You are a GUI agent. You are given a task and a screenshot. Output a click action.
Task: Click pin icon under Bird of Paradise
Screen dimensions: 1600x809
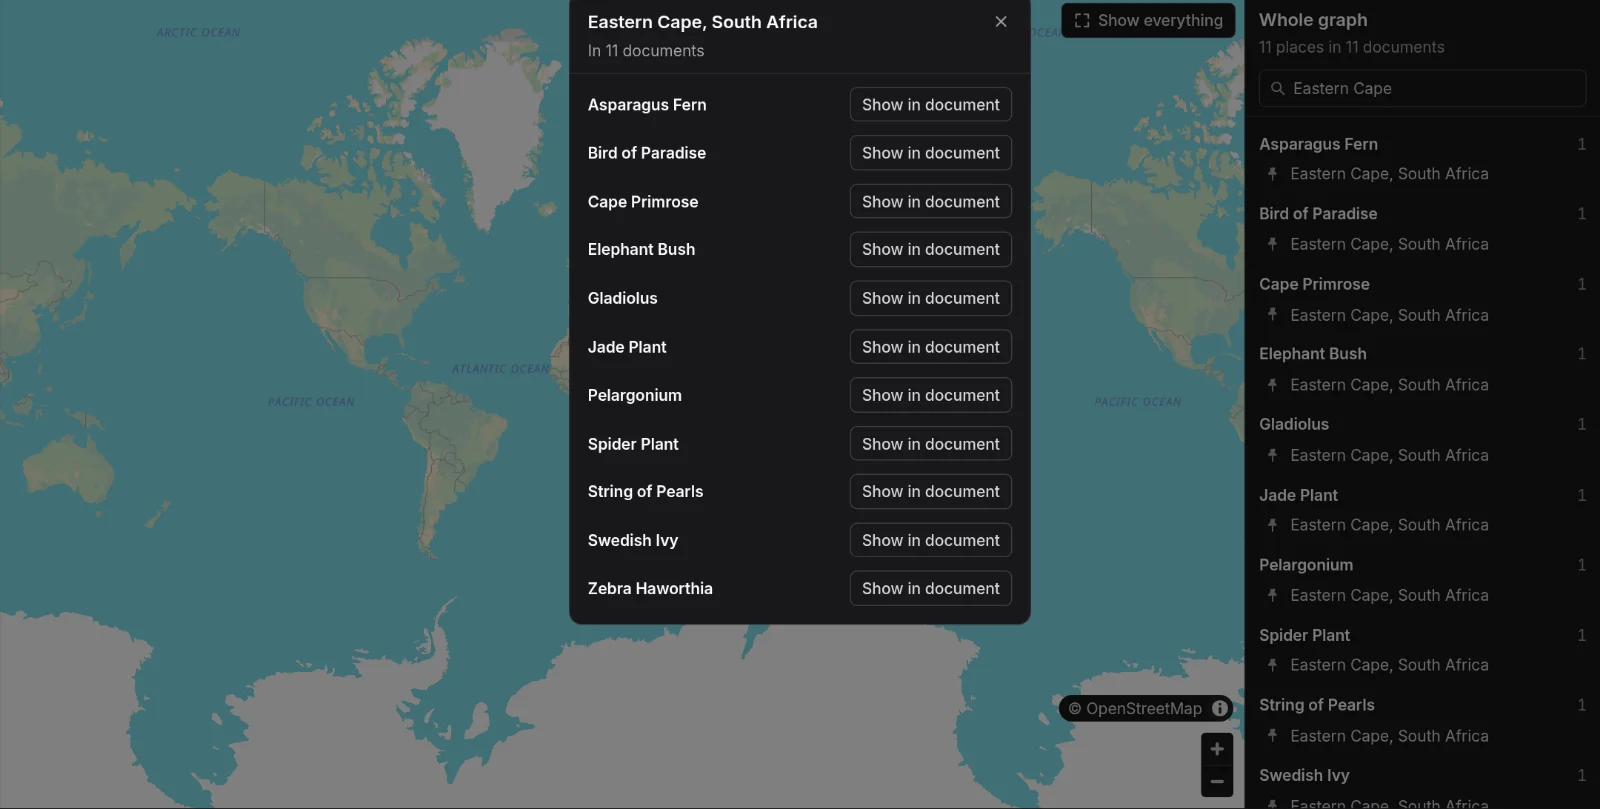[x=1272, y=244]
